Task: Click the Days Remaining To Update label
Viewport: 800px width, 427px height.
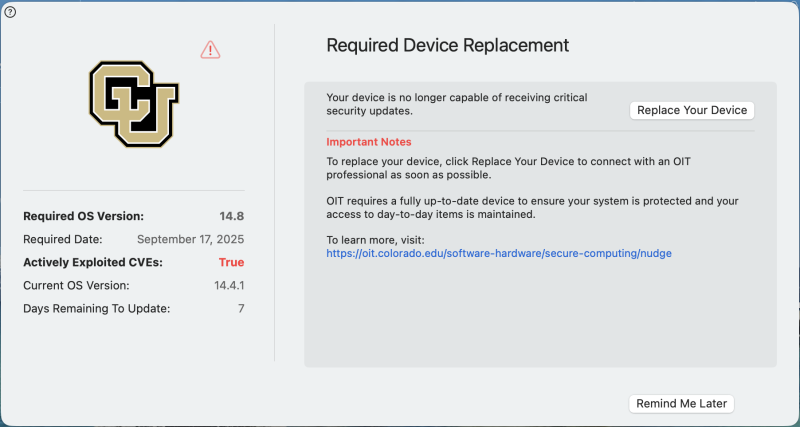Action: [x=96, y=309]
